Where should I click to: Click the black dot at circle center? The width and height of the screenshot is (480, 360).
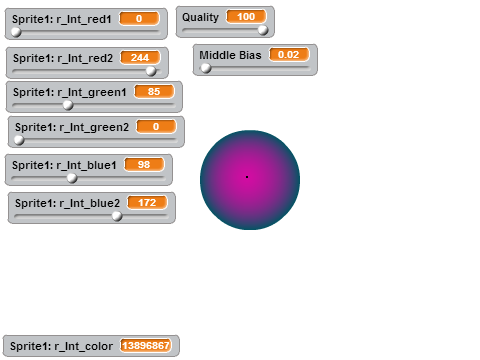pyautogui.click(x=247, y=177)
